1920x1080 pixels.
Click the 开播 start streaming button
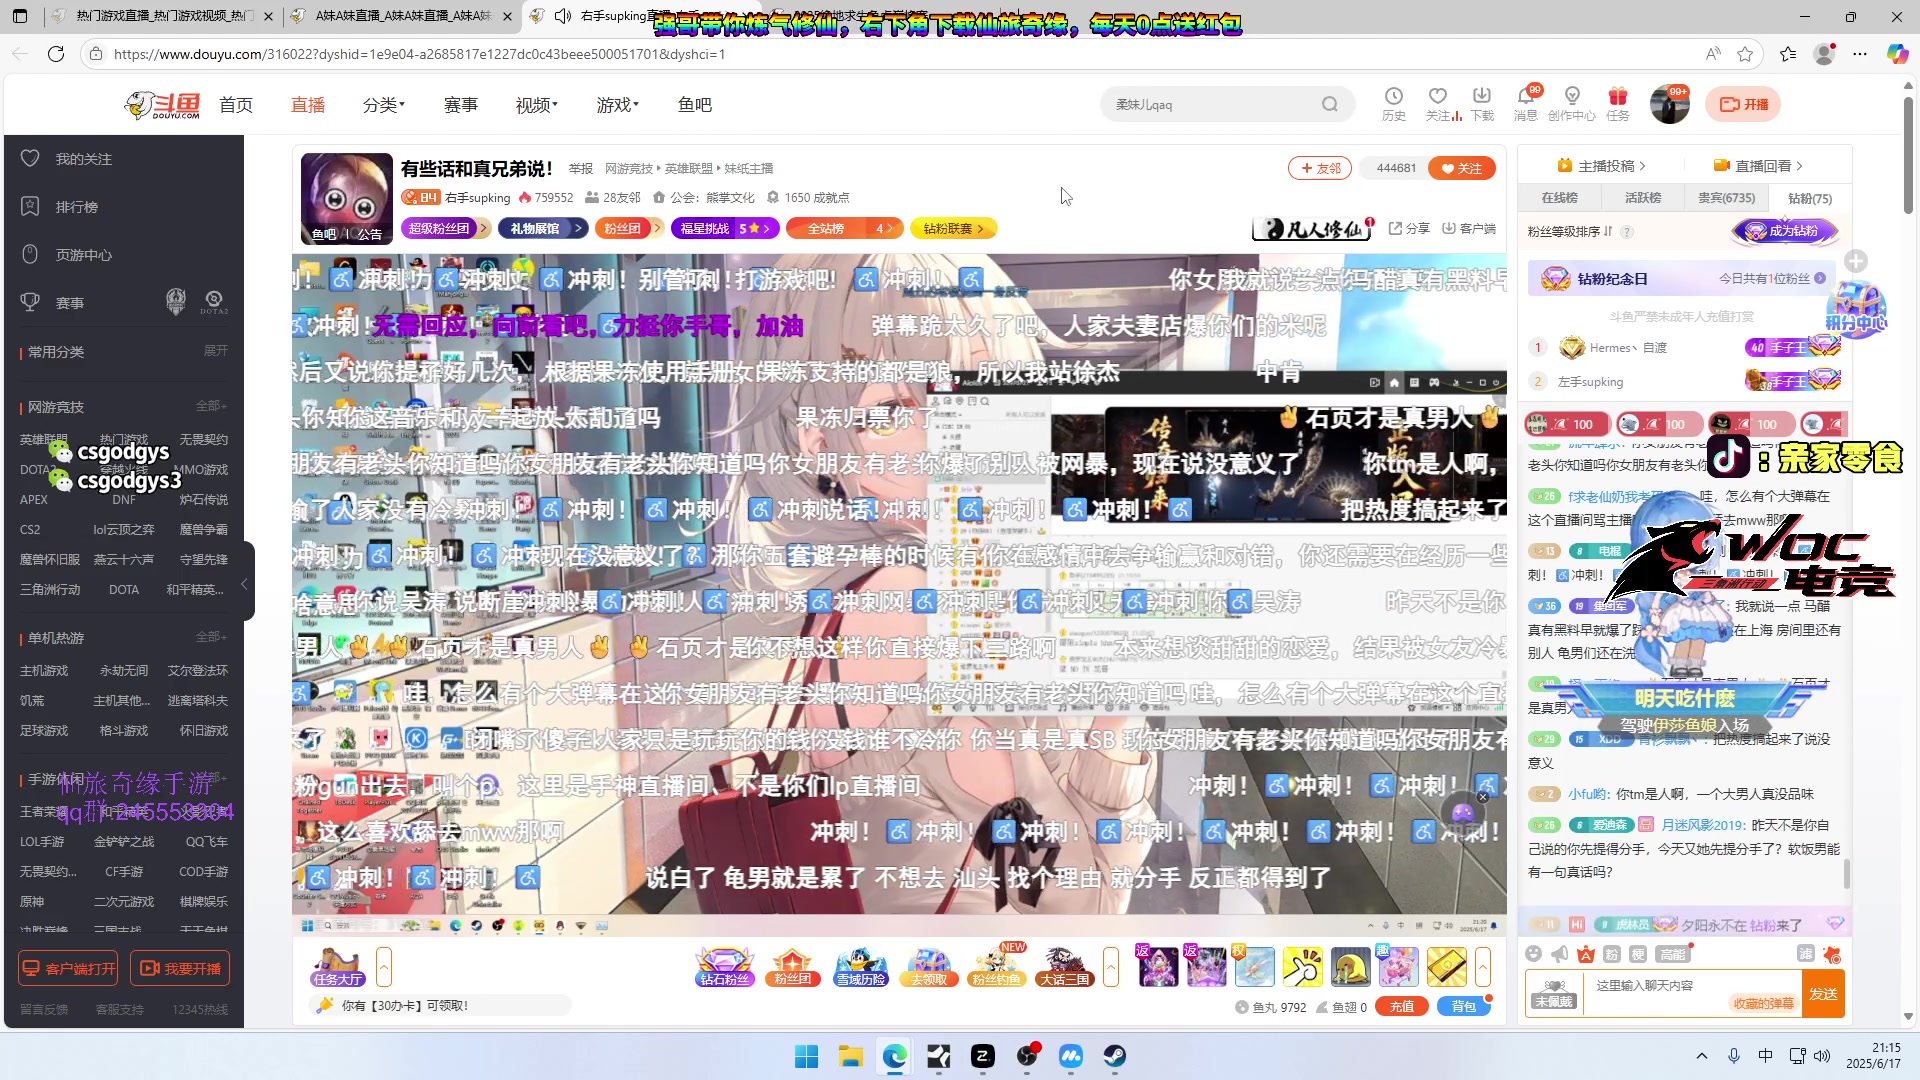point(1743,104)
